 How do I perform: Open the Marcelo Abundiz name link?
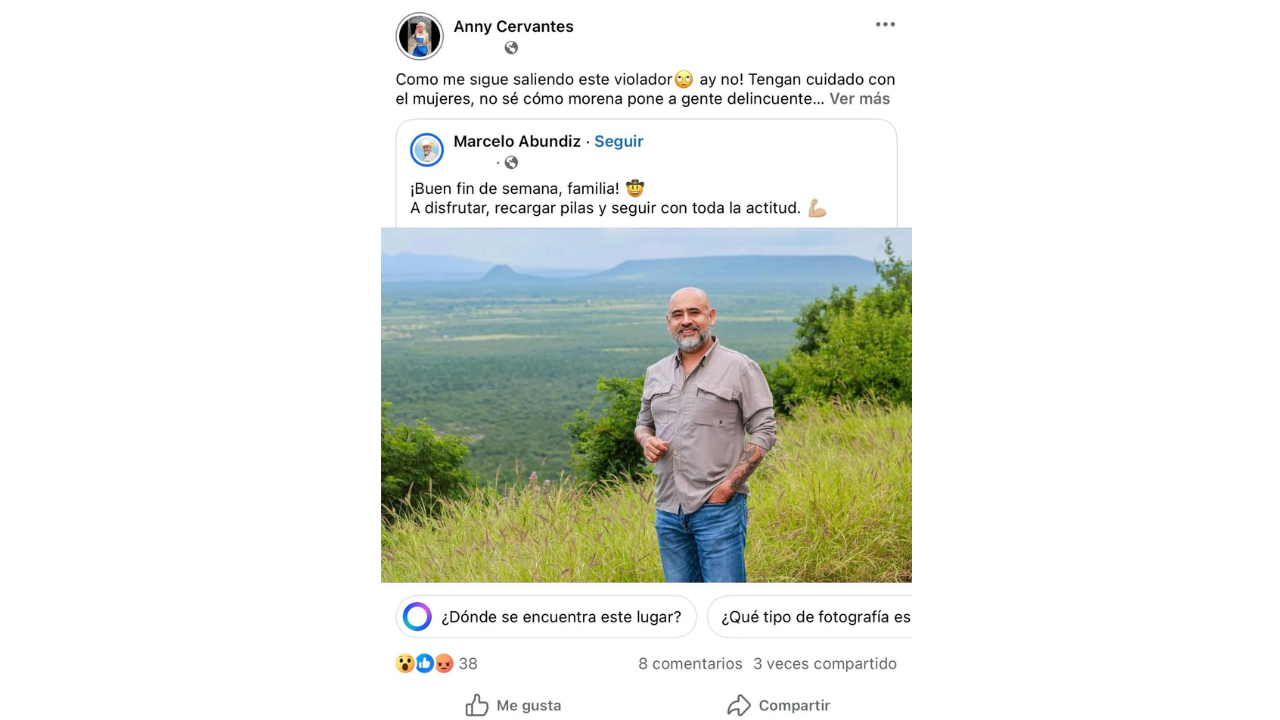517,142
